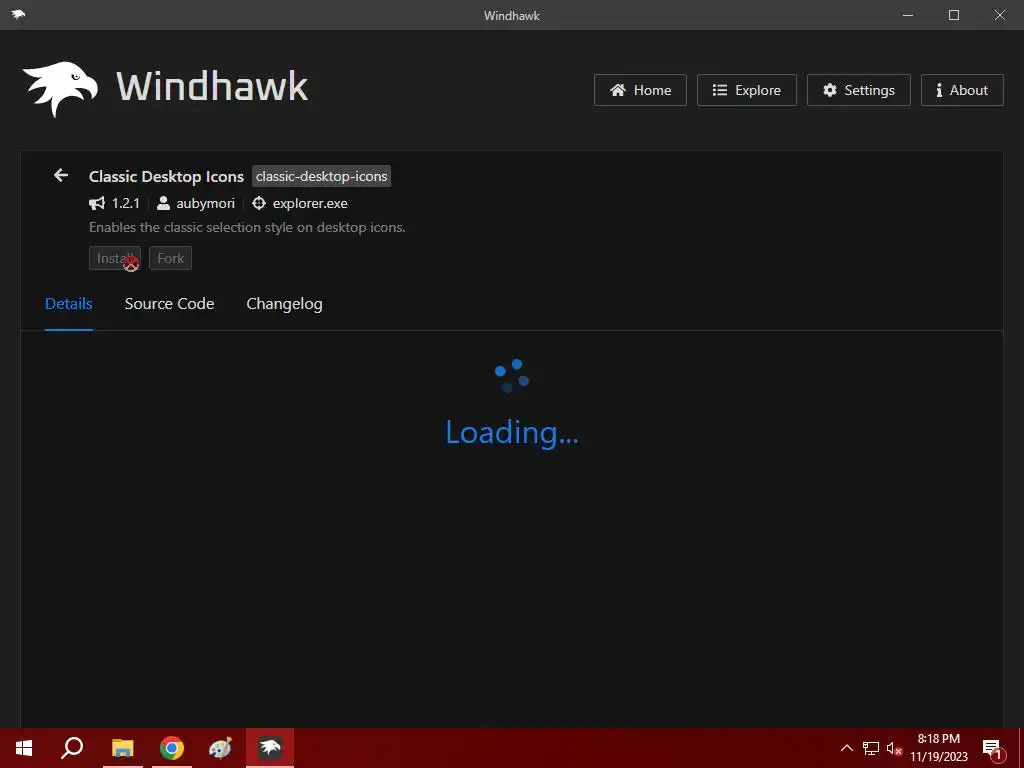Click the Windhawk eagle logo
This screenshot has height=768, width=1024.
point(60,89)
